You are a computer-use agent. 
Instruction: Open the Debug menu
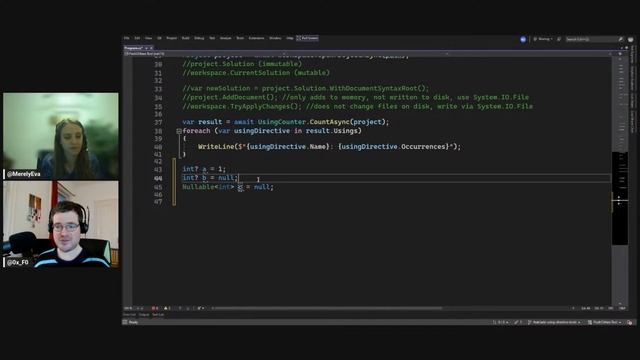click(x=199, y=38)
